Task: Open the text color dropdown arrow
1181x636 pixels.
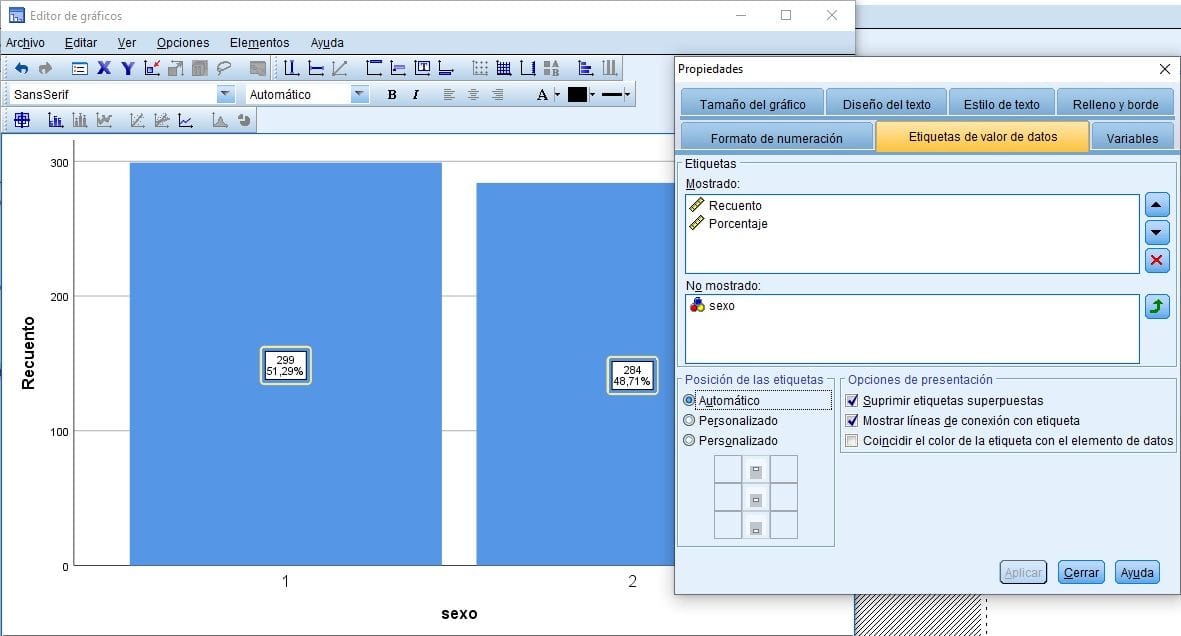Action: click(x=557, y=95)
